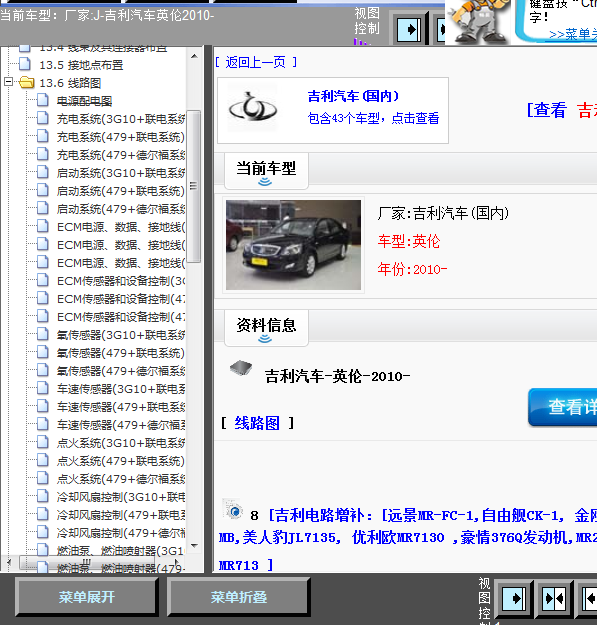Viewport: 597px width, 625px height.
Task: Click bottom view control split-center button
Action: click(x=555, y=598)
